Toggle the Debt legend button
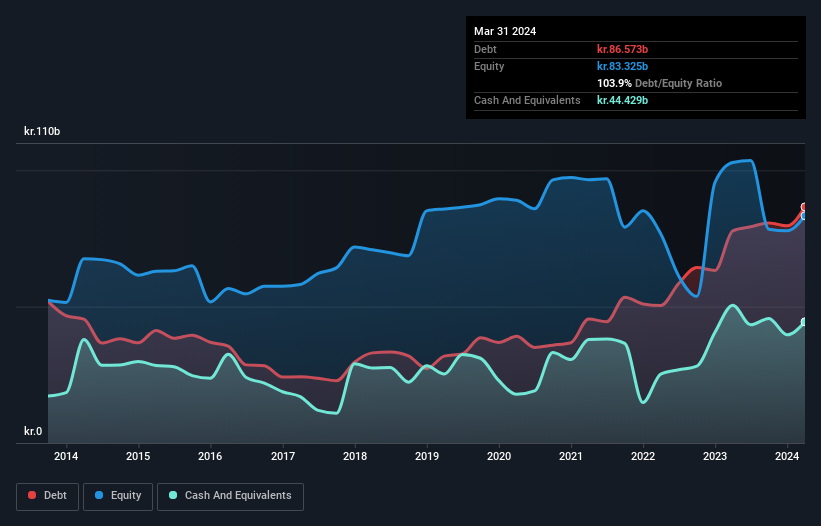 click(48, 496)
